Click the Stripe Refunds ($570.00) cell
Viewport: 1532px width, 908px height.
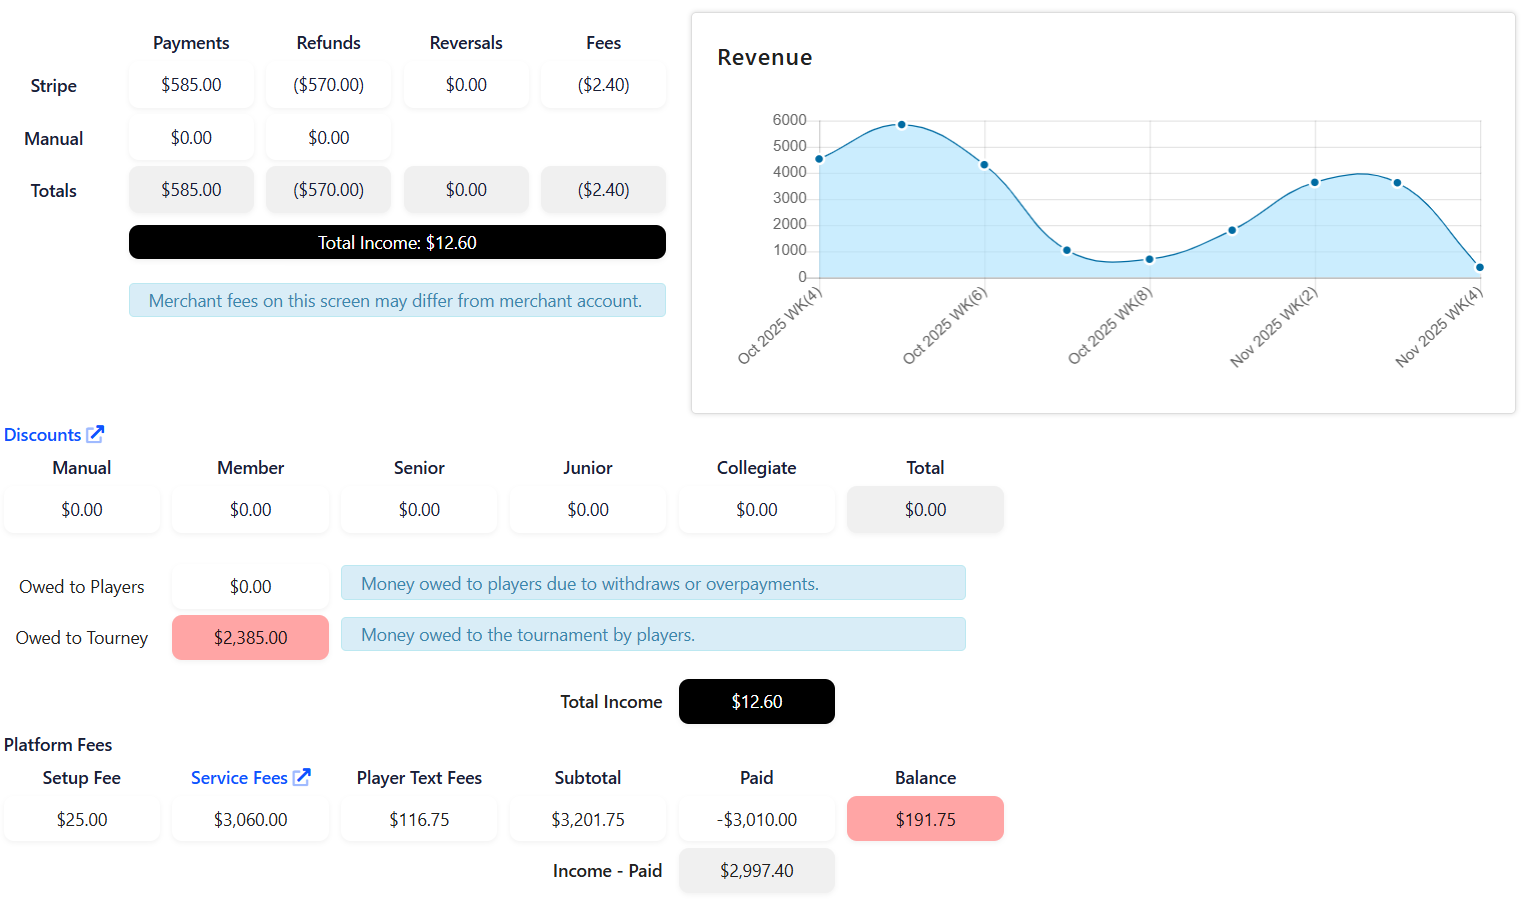point(328,85)
